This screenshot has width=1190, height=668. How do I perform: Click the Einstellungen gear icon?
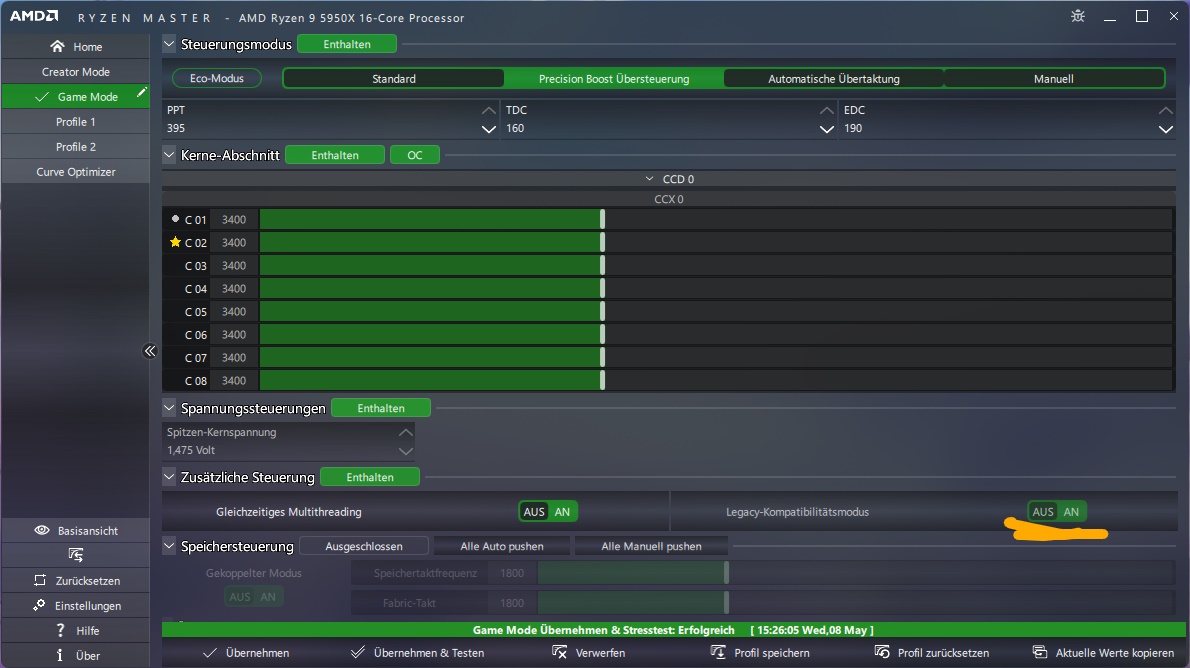[x=39, y=605]
